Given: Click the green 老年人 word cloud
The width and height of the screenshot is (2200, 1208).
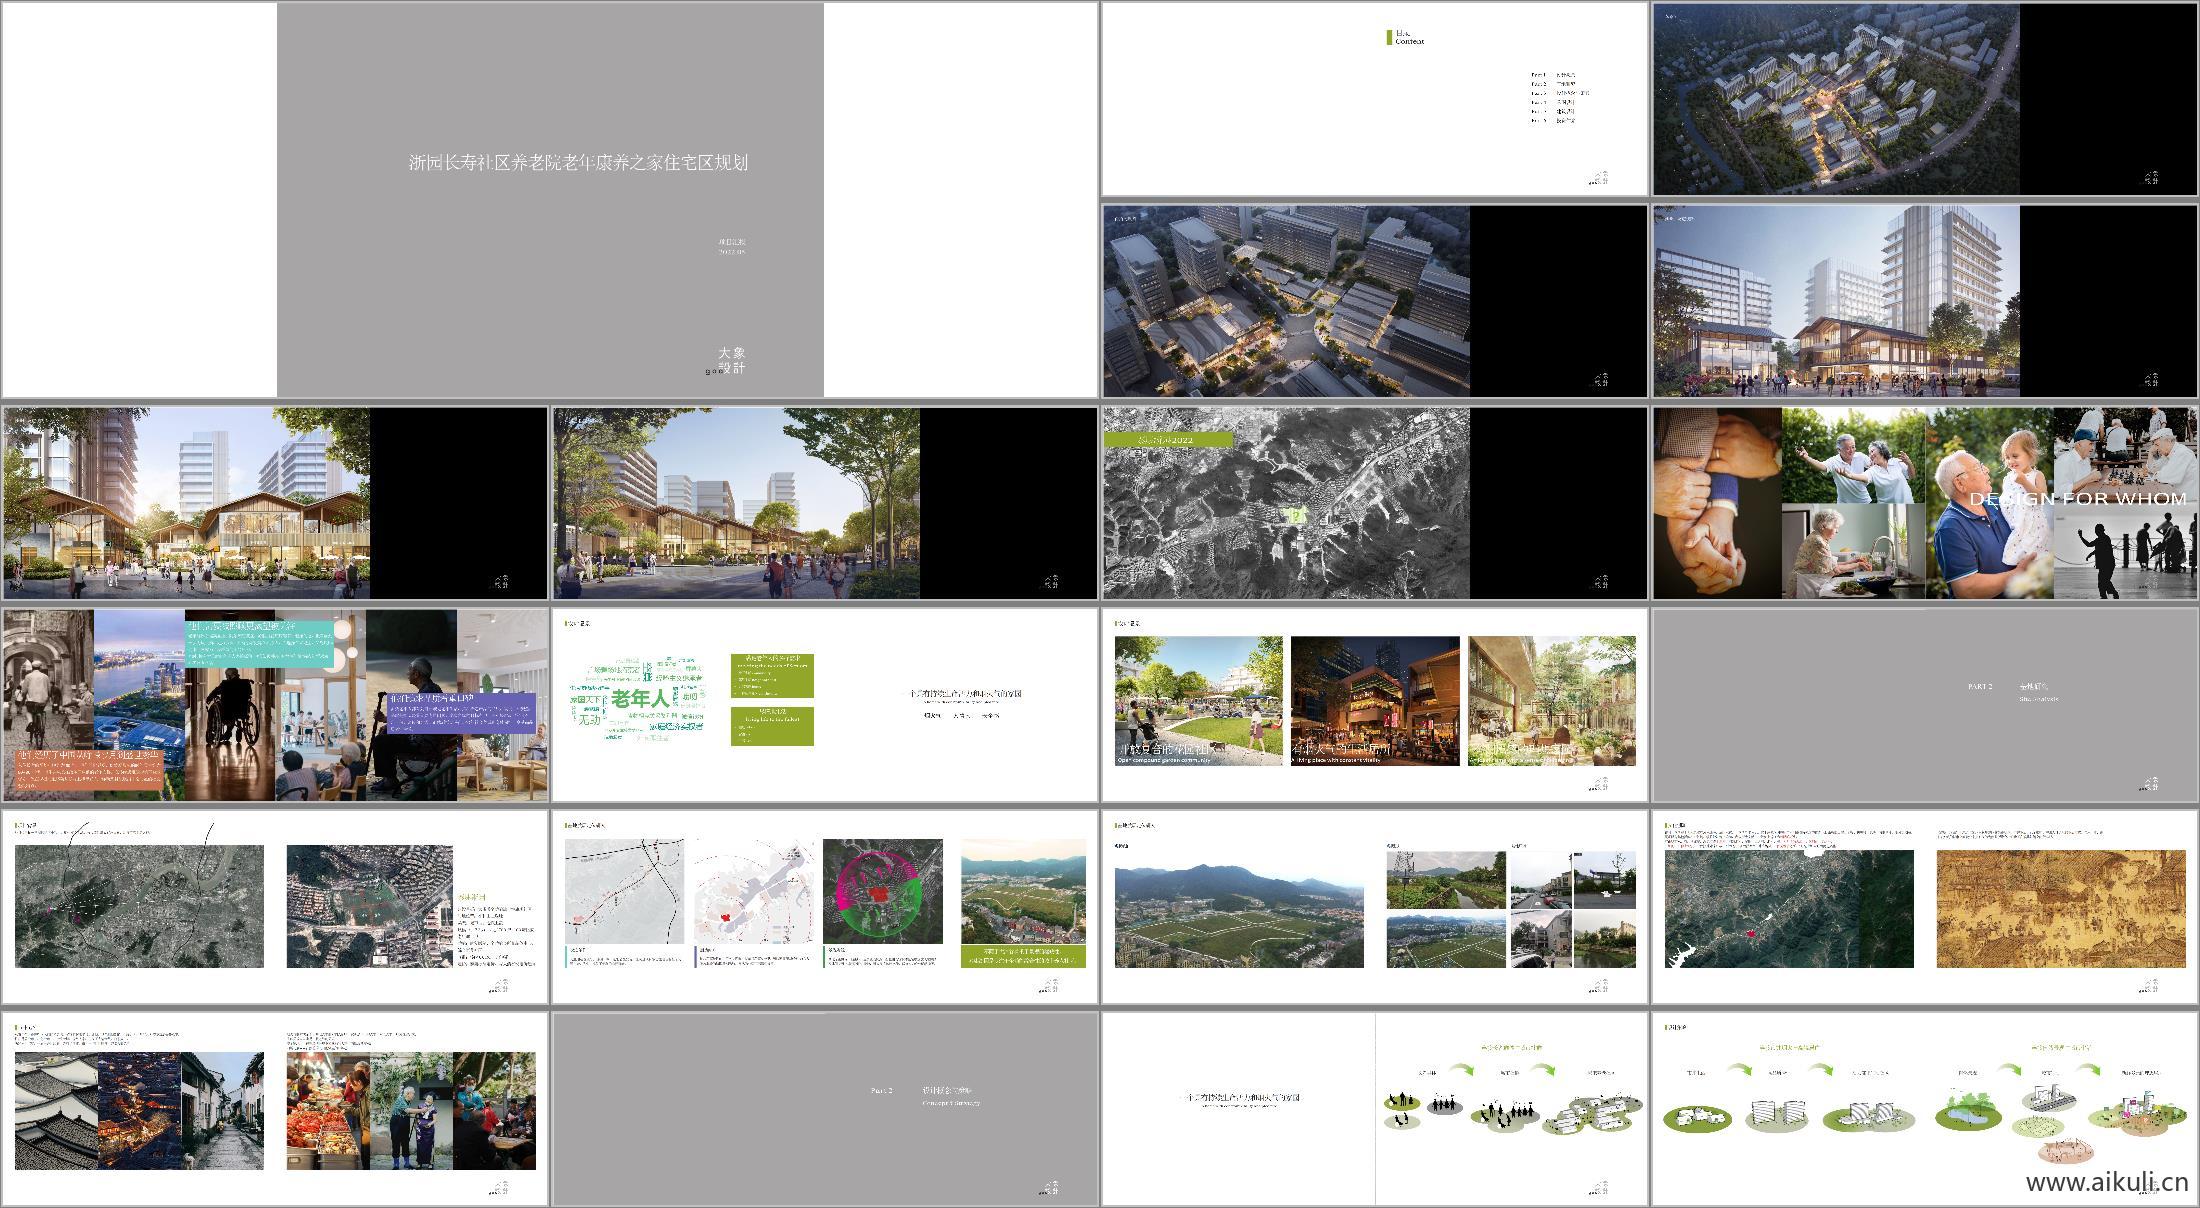Looking at the screenshot, I should 638,699.
